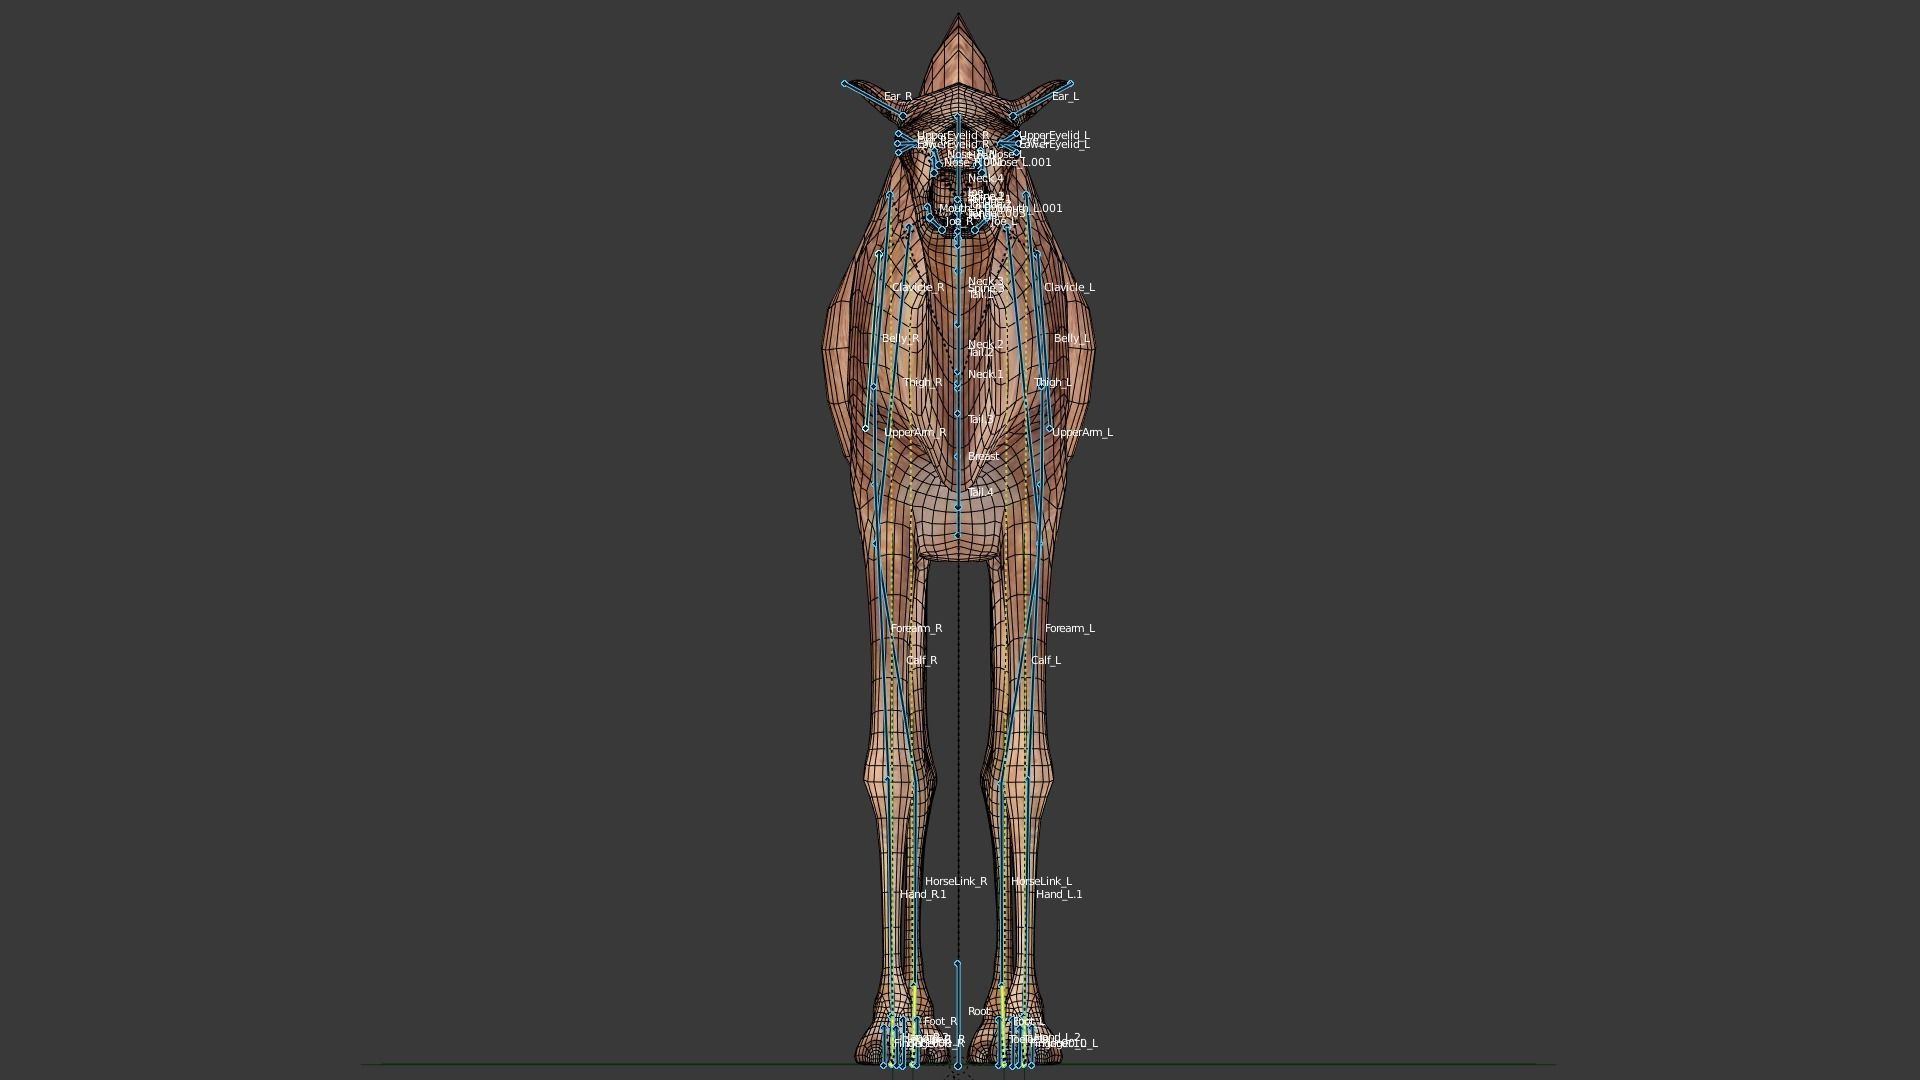Click the Joe_R bone label

(959, 221)
